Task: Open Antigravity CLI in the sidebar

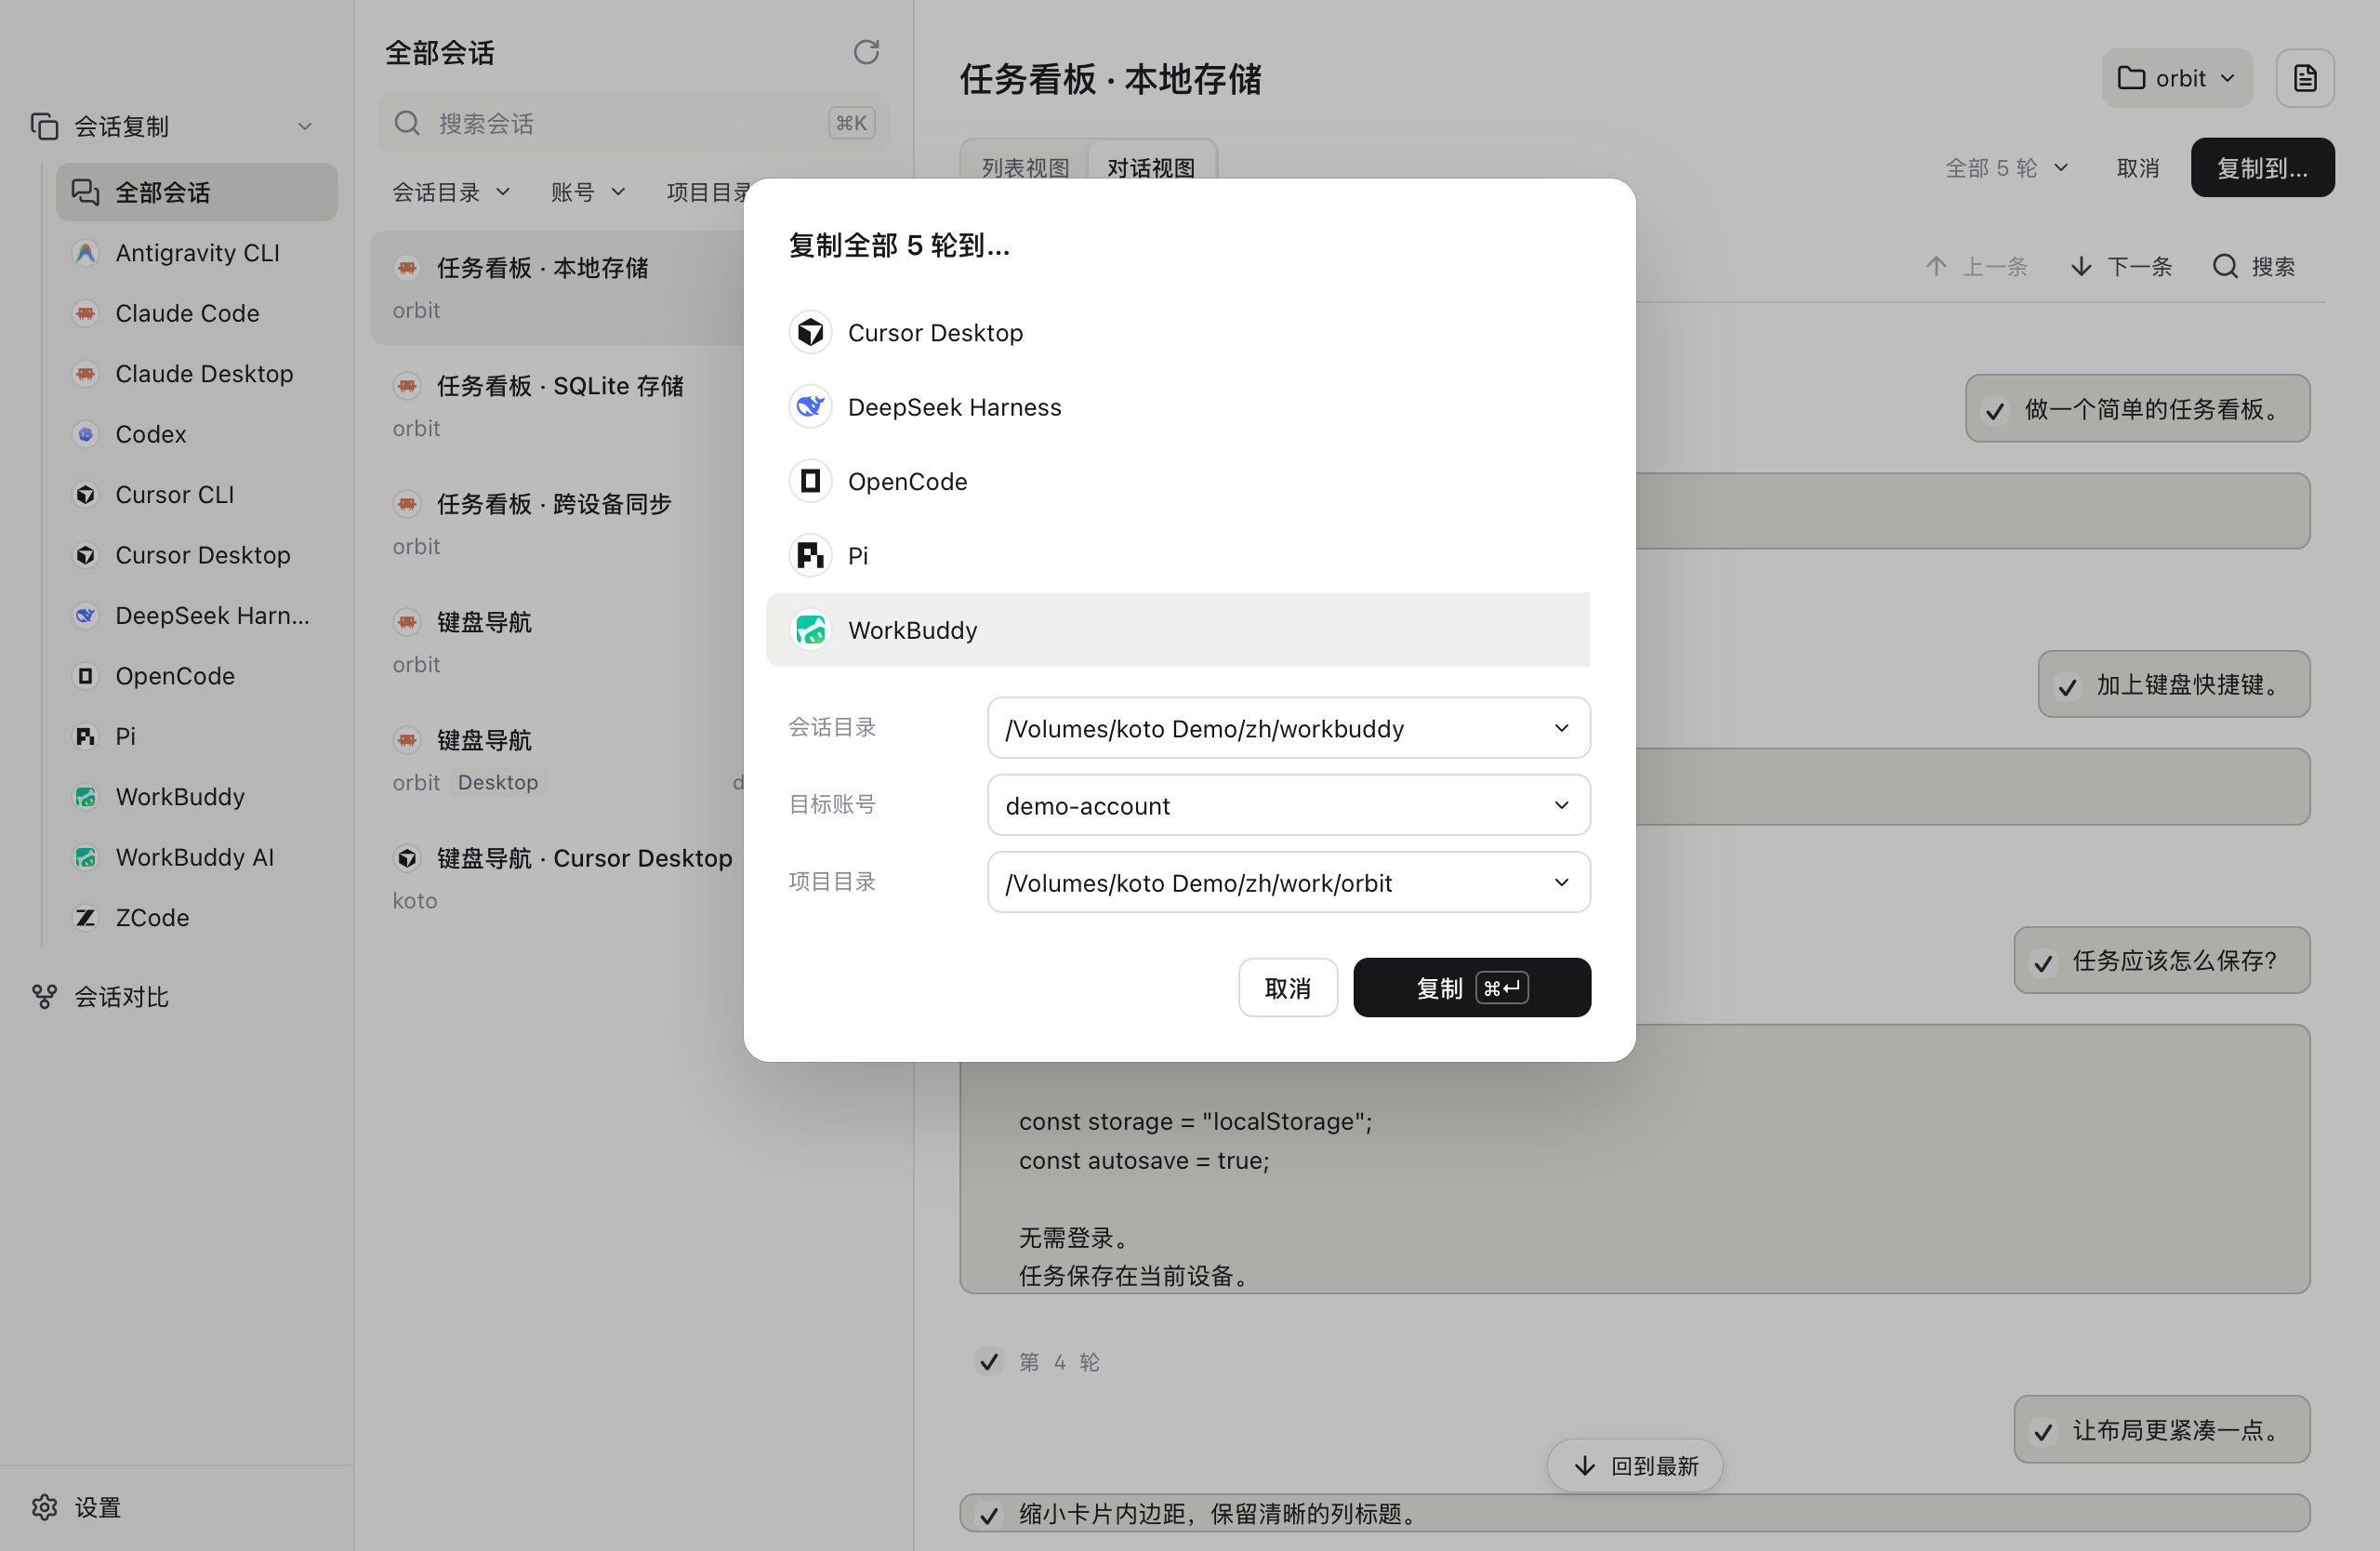Action: [x=197, y=253]
